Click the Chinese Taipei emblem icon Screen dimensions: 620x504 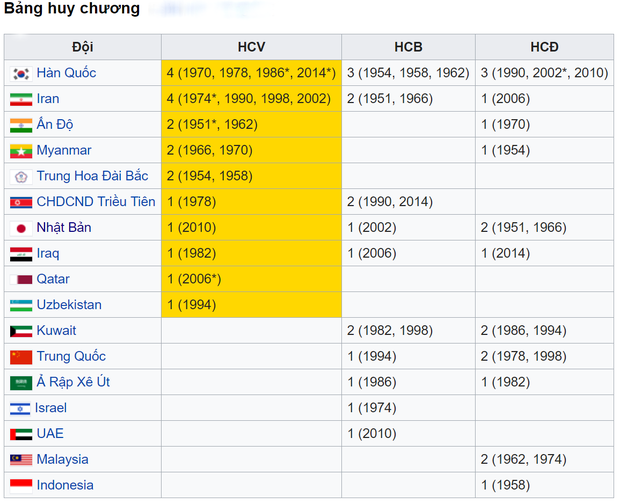tap(21, 176)
